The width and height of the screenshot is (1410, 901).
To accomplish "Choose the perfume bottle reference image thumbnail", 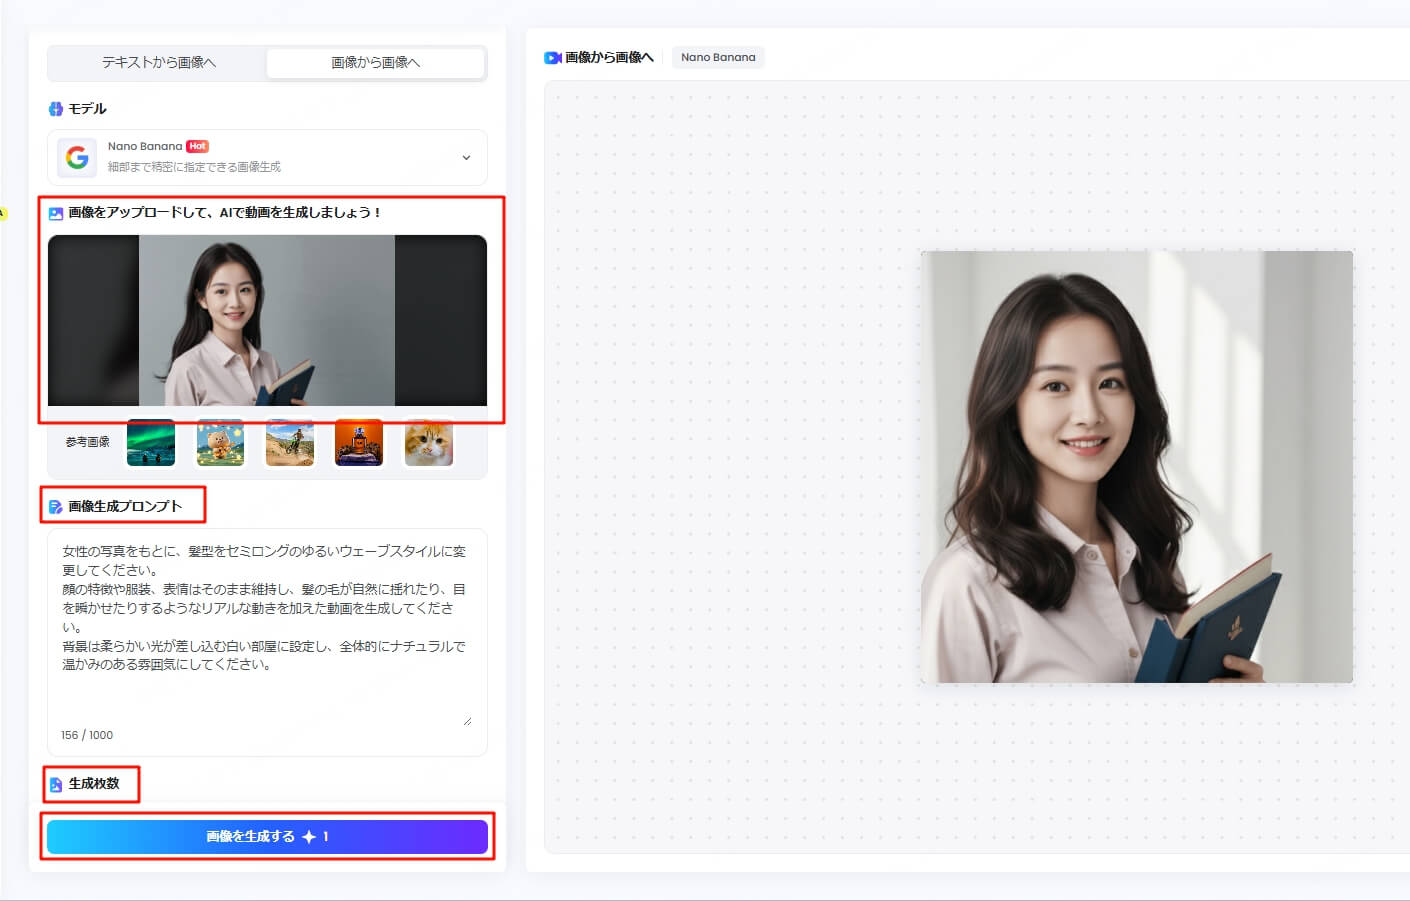I will point(359,442).
